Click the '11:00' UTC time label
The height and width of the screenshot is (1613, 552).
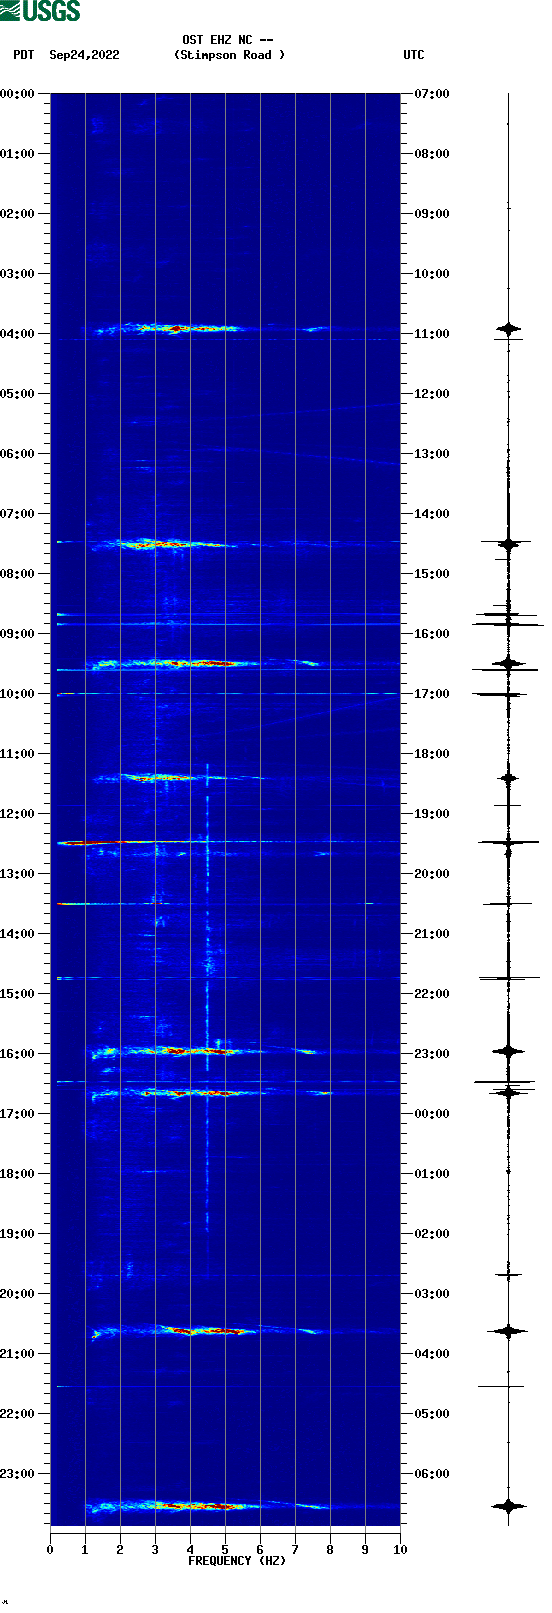432,334
